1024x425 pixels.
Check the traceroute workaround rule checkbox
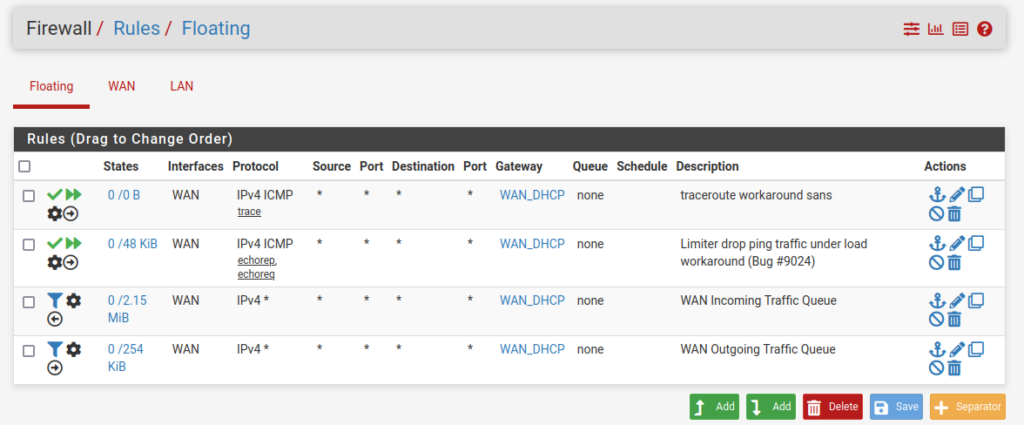coord(29,196)
